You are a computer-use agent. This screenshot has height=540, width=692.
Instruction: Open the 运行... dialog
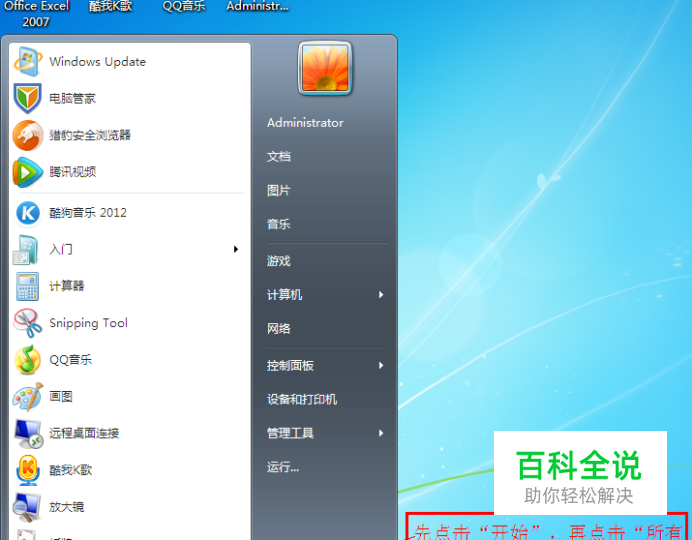point(283,467)
